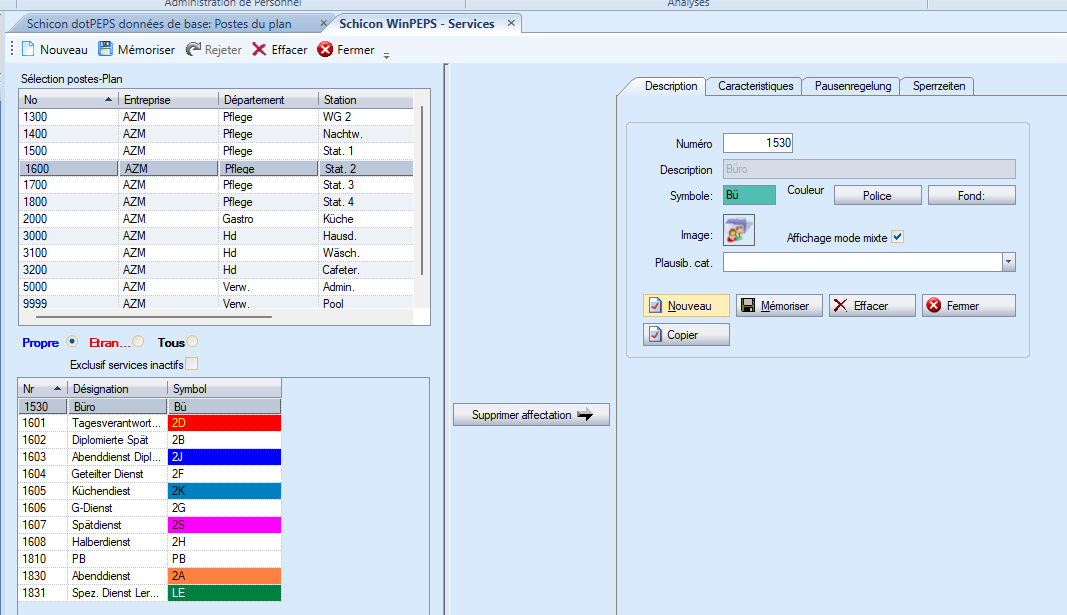Viewport: 1067px width, 615px height.
Task: Click the Police colour button
Action: click(x=877, y=196)
